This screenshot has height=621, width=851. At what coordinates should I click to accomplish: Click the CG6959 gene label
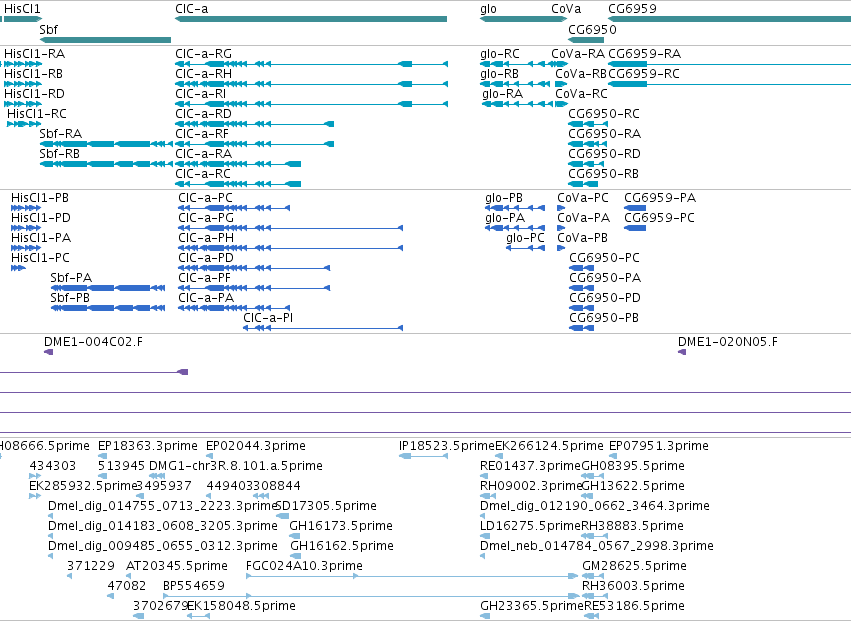(632, 9)
